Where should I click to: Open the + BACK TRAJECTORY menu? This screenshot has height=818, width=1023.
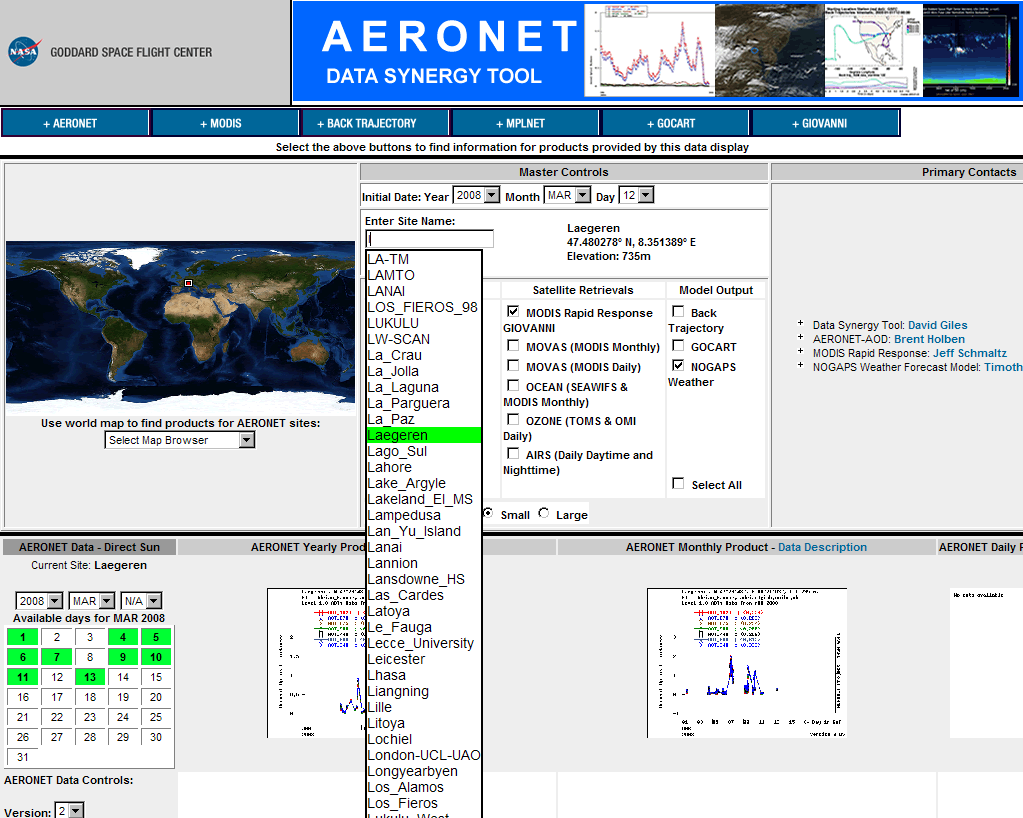tap(375, 123)
